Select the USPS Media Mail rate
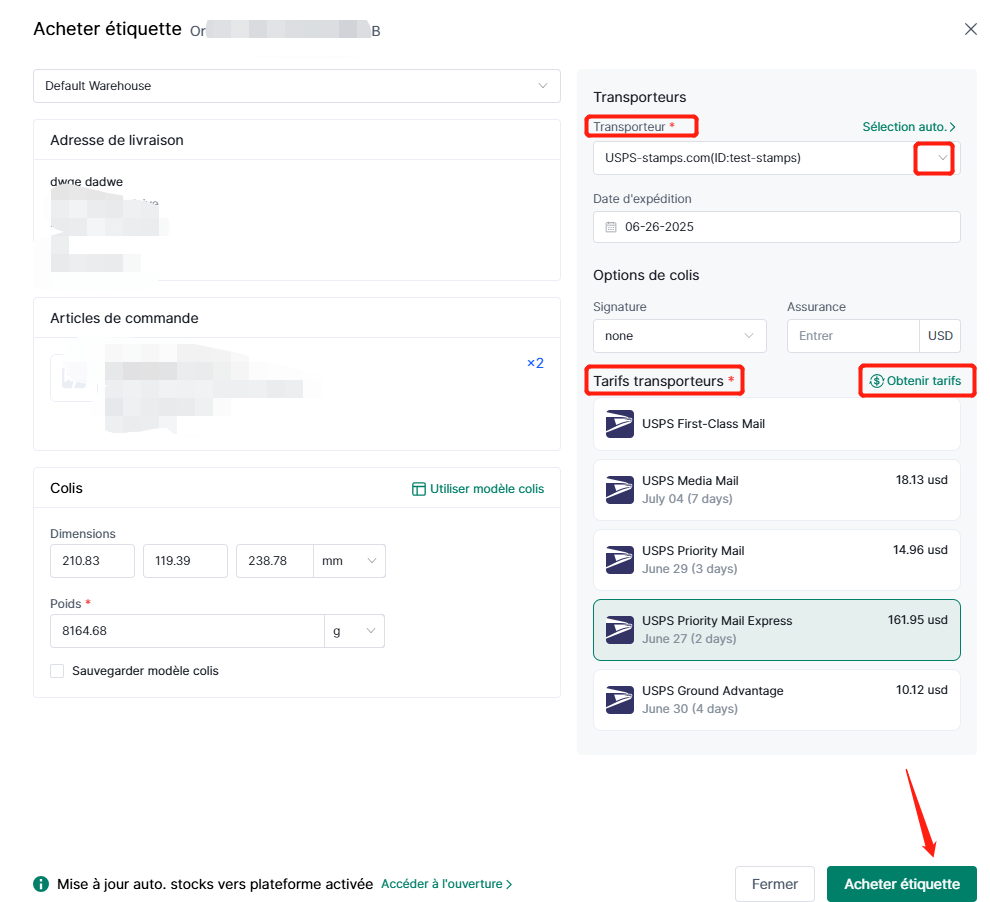 point(777,490)
